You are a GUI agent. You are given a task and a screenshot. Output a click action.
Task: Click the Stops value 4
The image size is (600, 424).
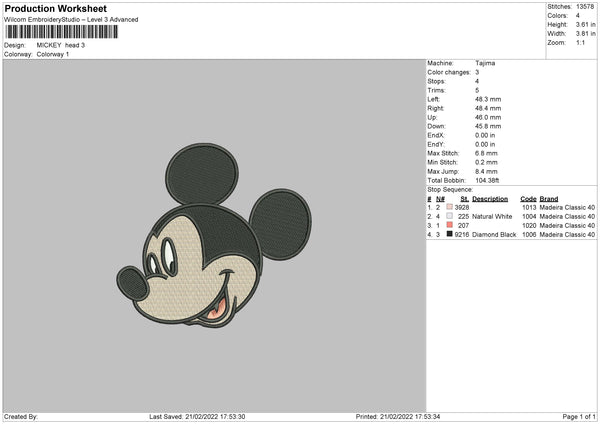click(477, 81)
